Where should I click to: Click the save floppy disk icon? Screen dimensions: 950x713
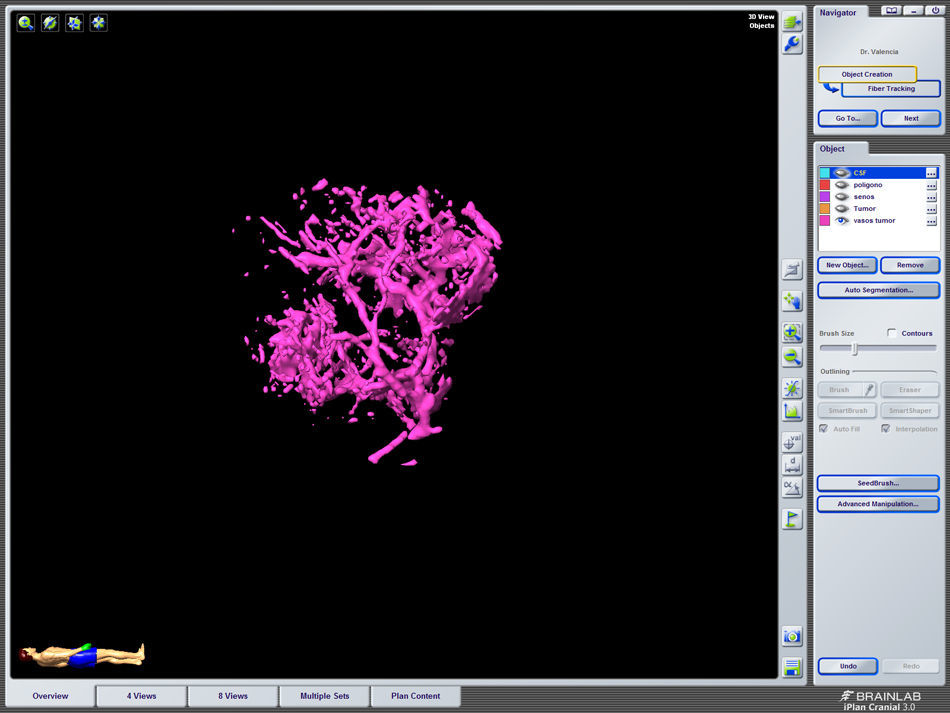coord(792,667)
